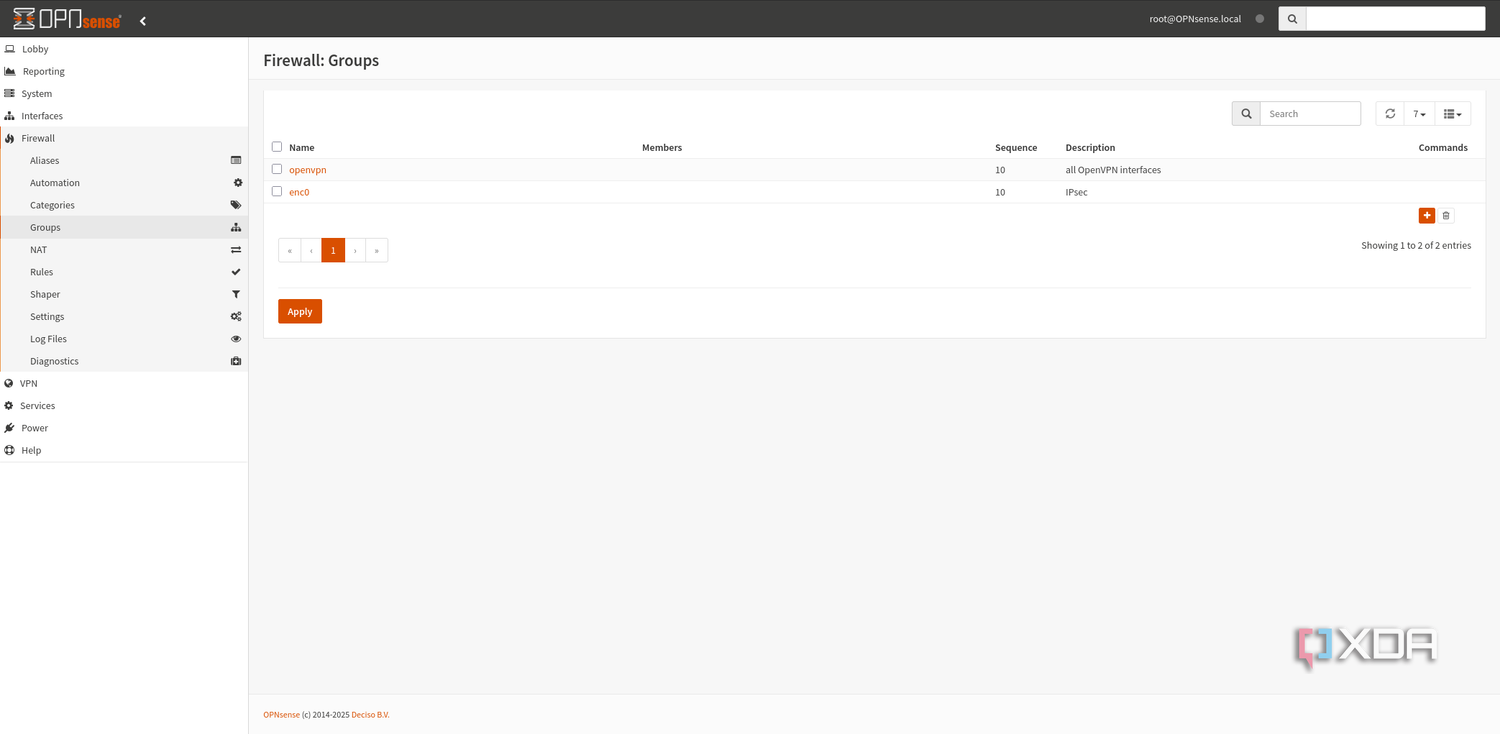The width and height of the screenshot is (1500, 734).
Task: Click the magnifier icon in top quick search
Action: pyautogui.click(x=1292, y=19)
